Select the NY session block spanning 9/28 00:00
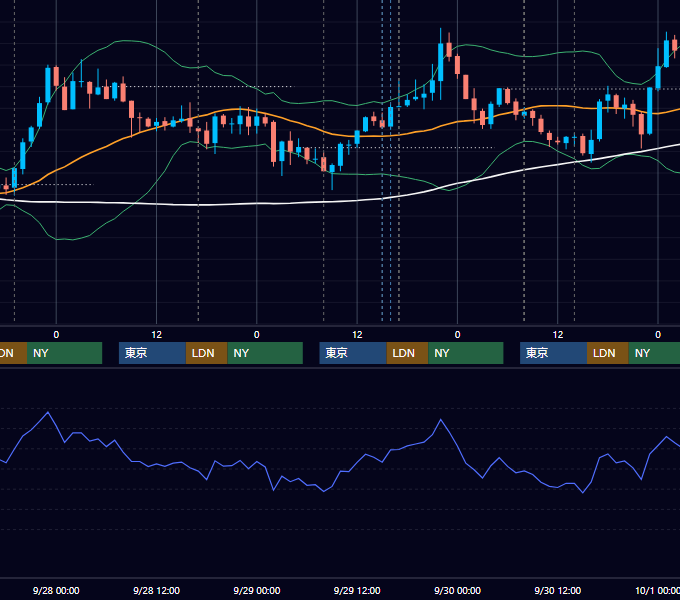This screenshot has height=600, width=680. pos(65,353)
